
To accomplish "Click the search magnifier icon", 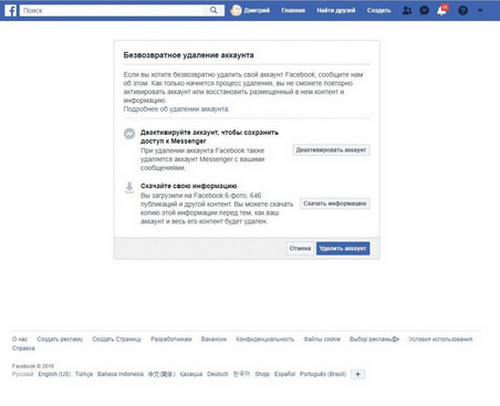I will pos(214,10).
